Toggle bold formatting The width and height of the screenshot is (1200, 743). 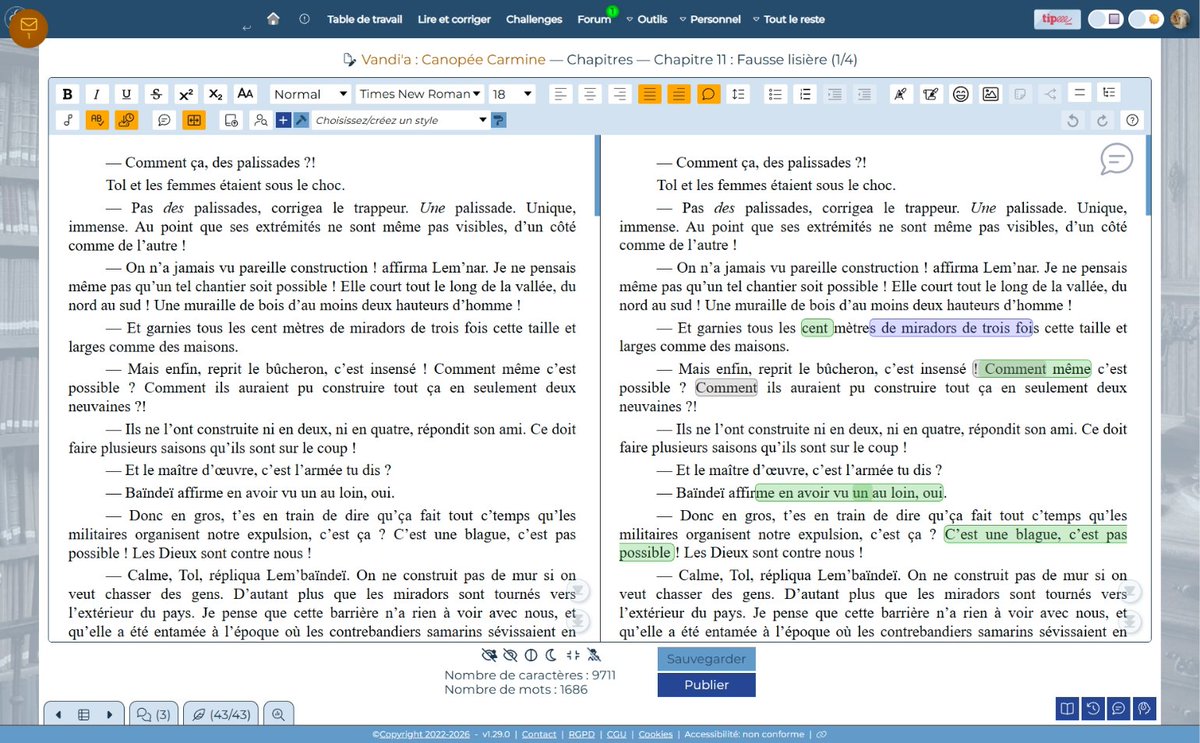(x=67, y=94)
